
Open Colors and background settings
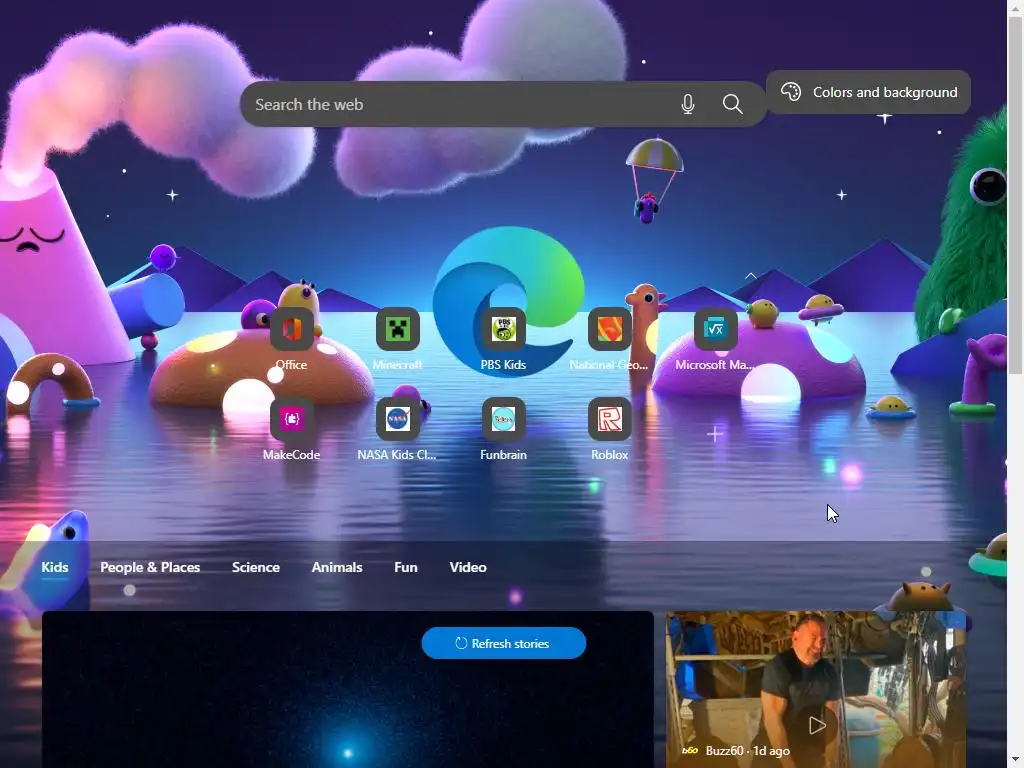[868, 92]
